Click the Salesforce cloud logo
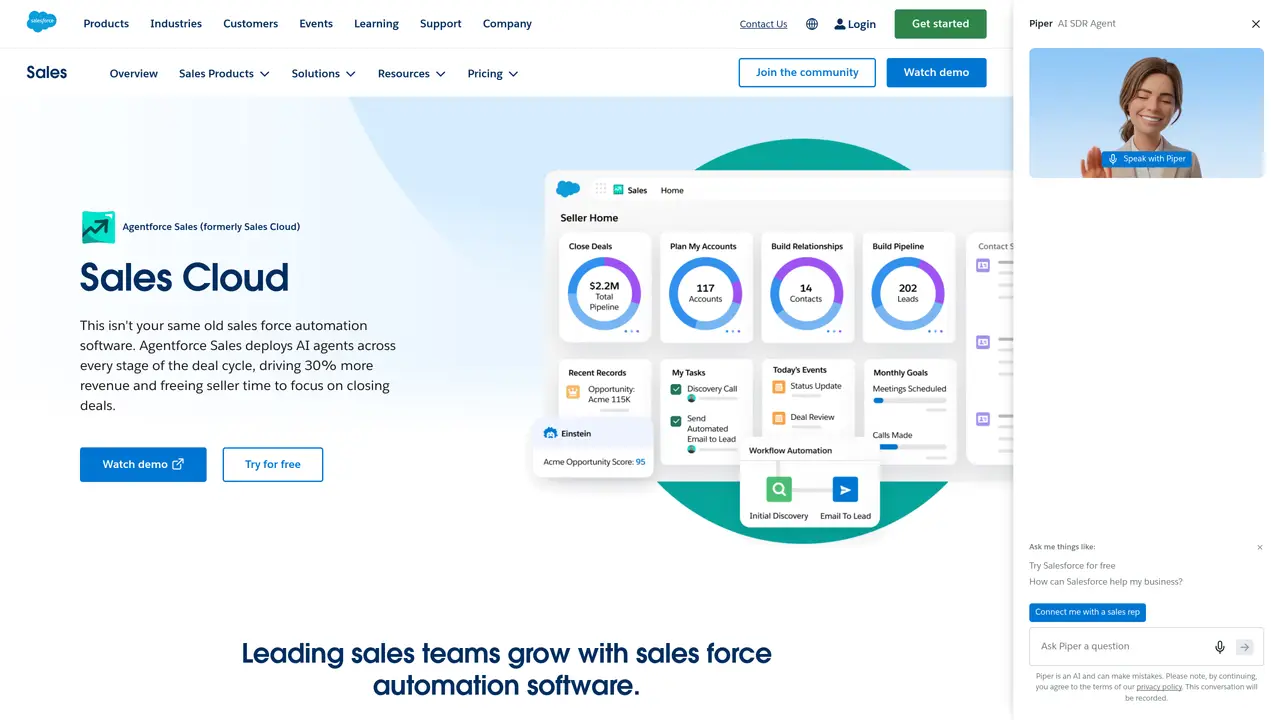 (42, 22)
